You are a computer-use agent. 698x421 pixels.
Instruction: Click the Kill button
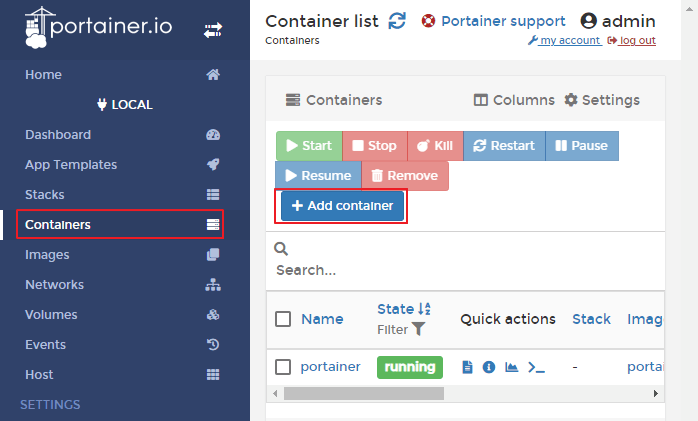click(x=435, y=146)
